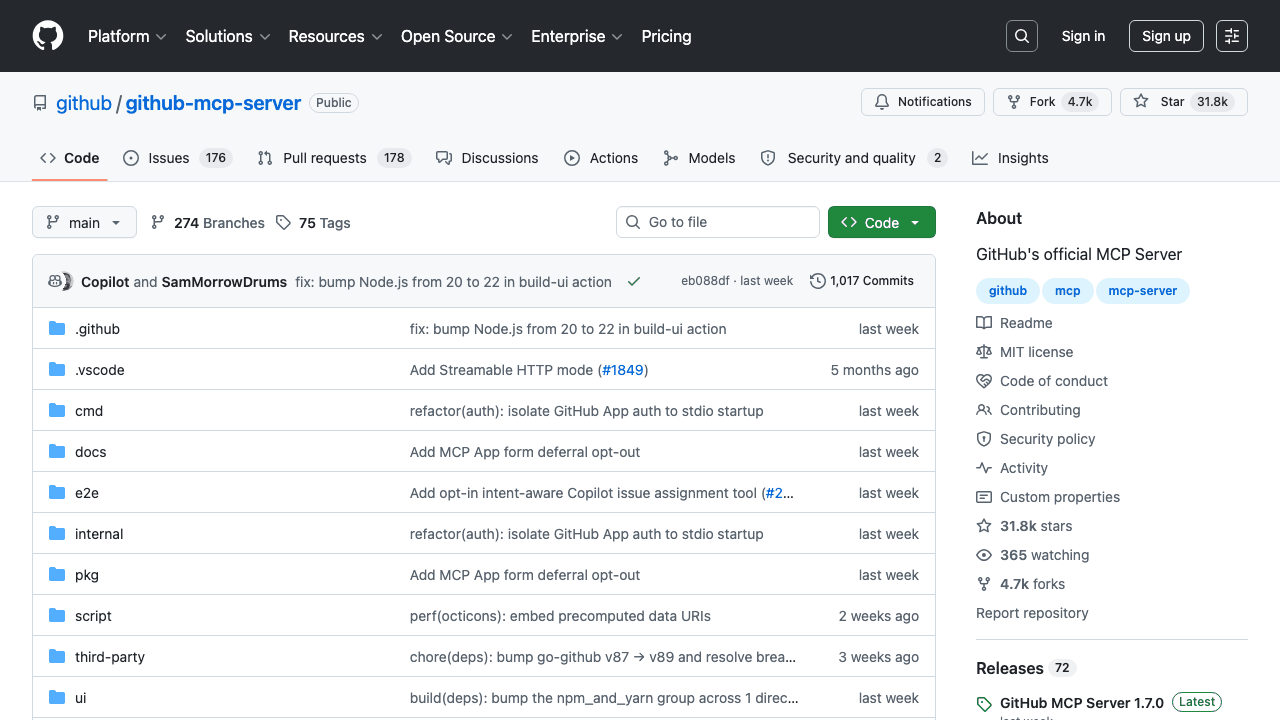Click the Code of conduct heart icon
Image resolution: width=1280 pixels, height=720 pixels.
984,381
